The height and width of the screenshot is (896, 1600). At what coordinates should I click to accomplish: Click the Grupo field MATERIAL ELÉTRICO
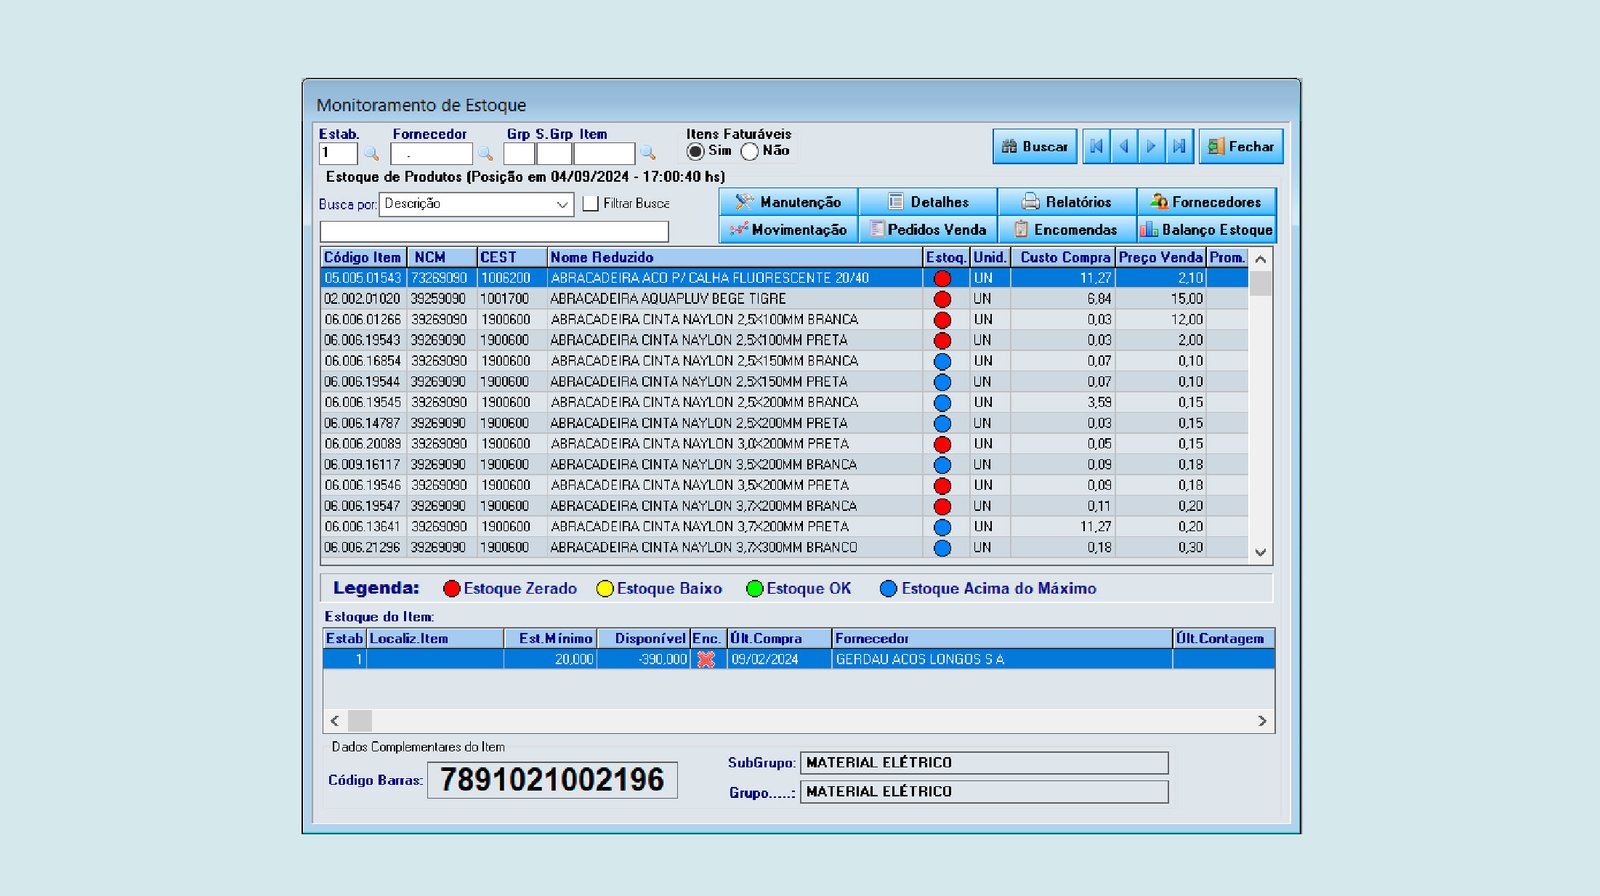point(984,792)
